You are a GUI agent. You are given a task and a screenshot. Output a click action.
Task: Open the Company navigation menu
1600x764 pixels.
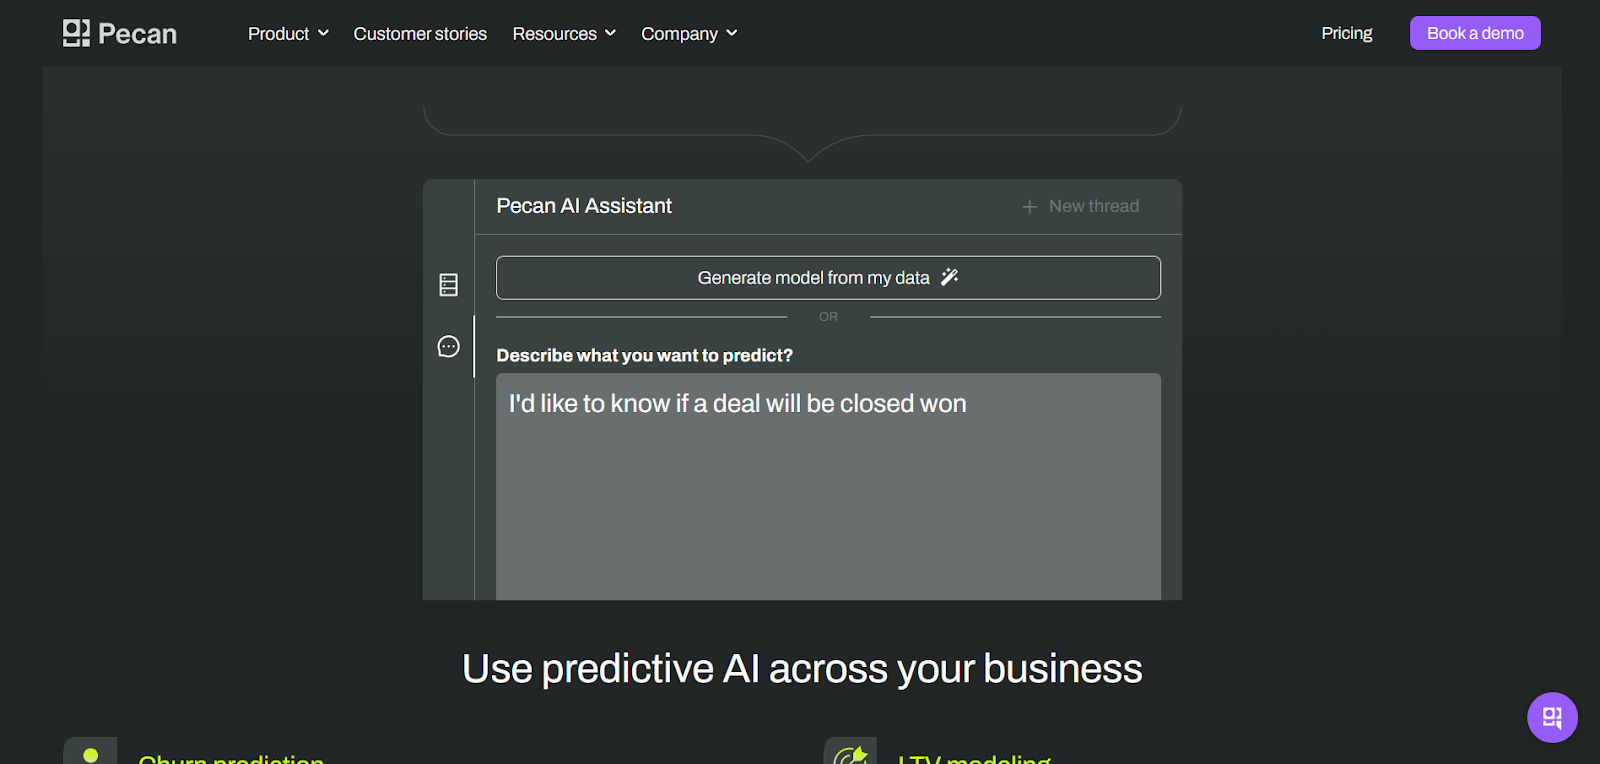[689, 33]
